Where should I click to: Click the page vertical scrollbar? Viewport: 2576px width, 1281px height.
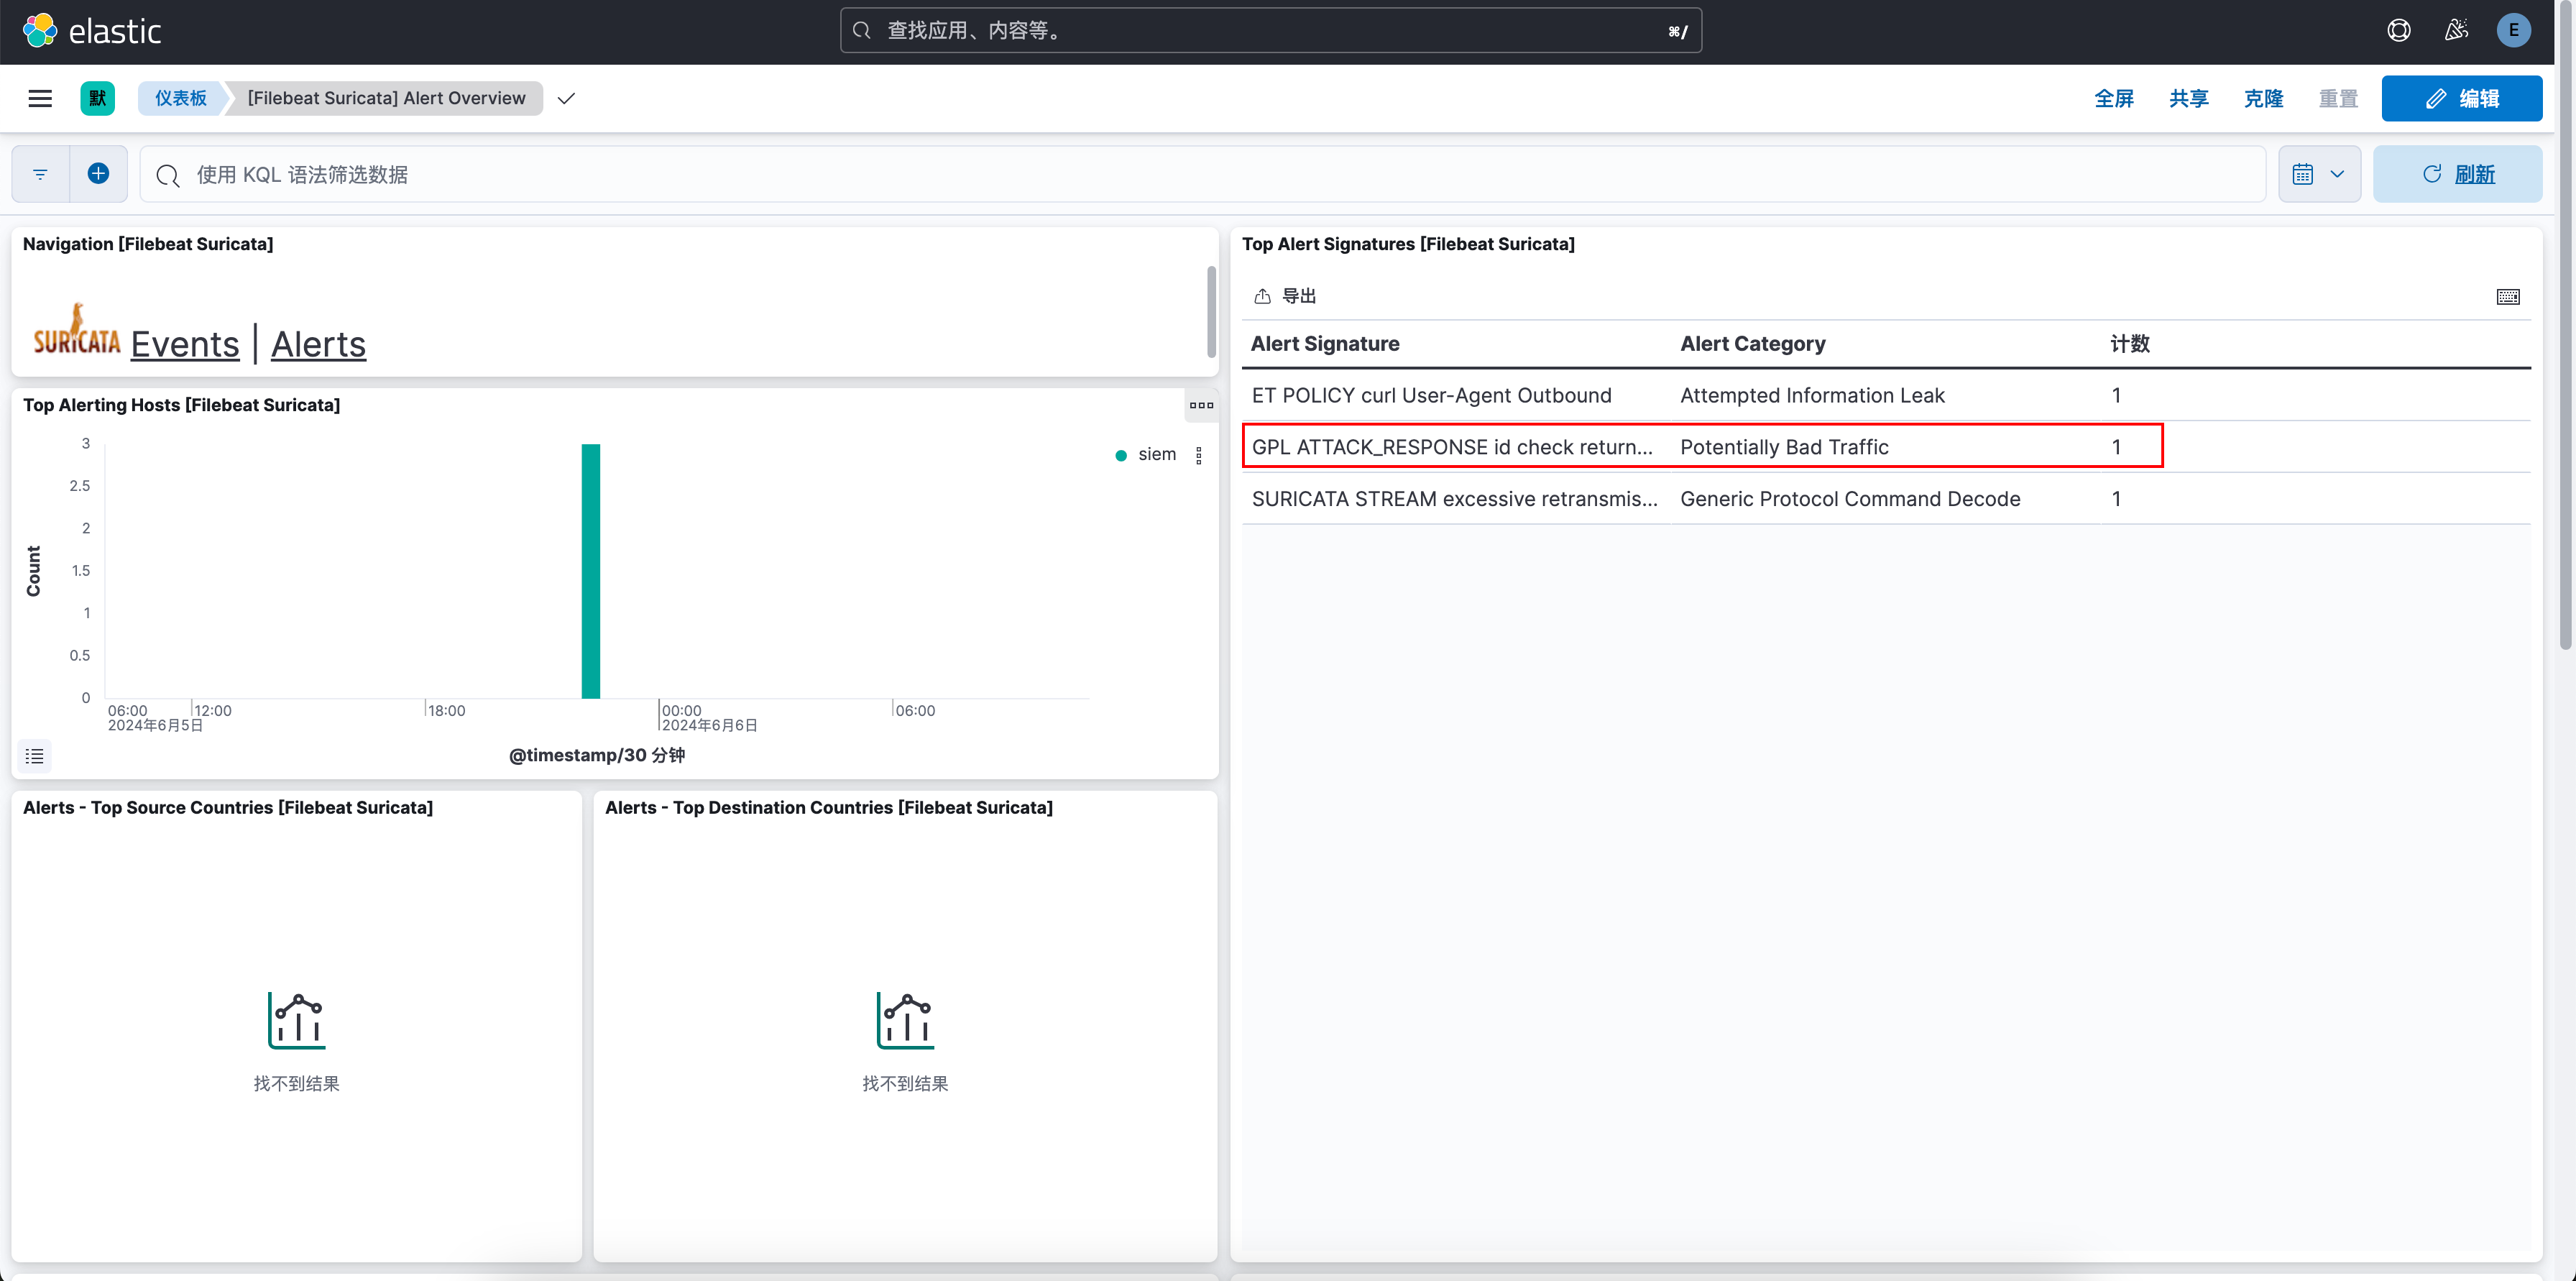click(2565, 325)
